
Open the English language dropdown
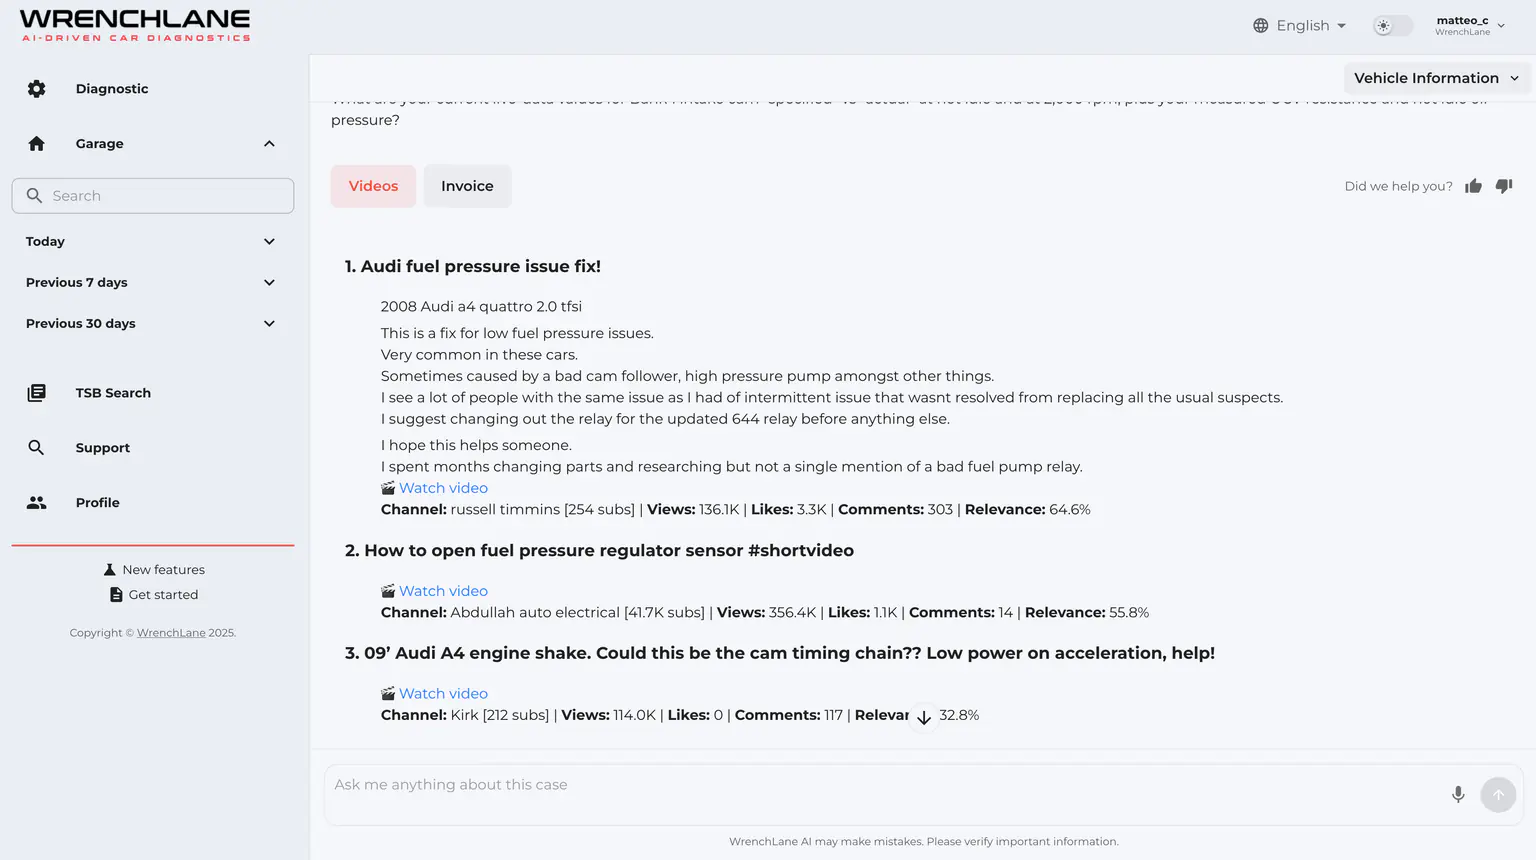[1300, 26]
